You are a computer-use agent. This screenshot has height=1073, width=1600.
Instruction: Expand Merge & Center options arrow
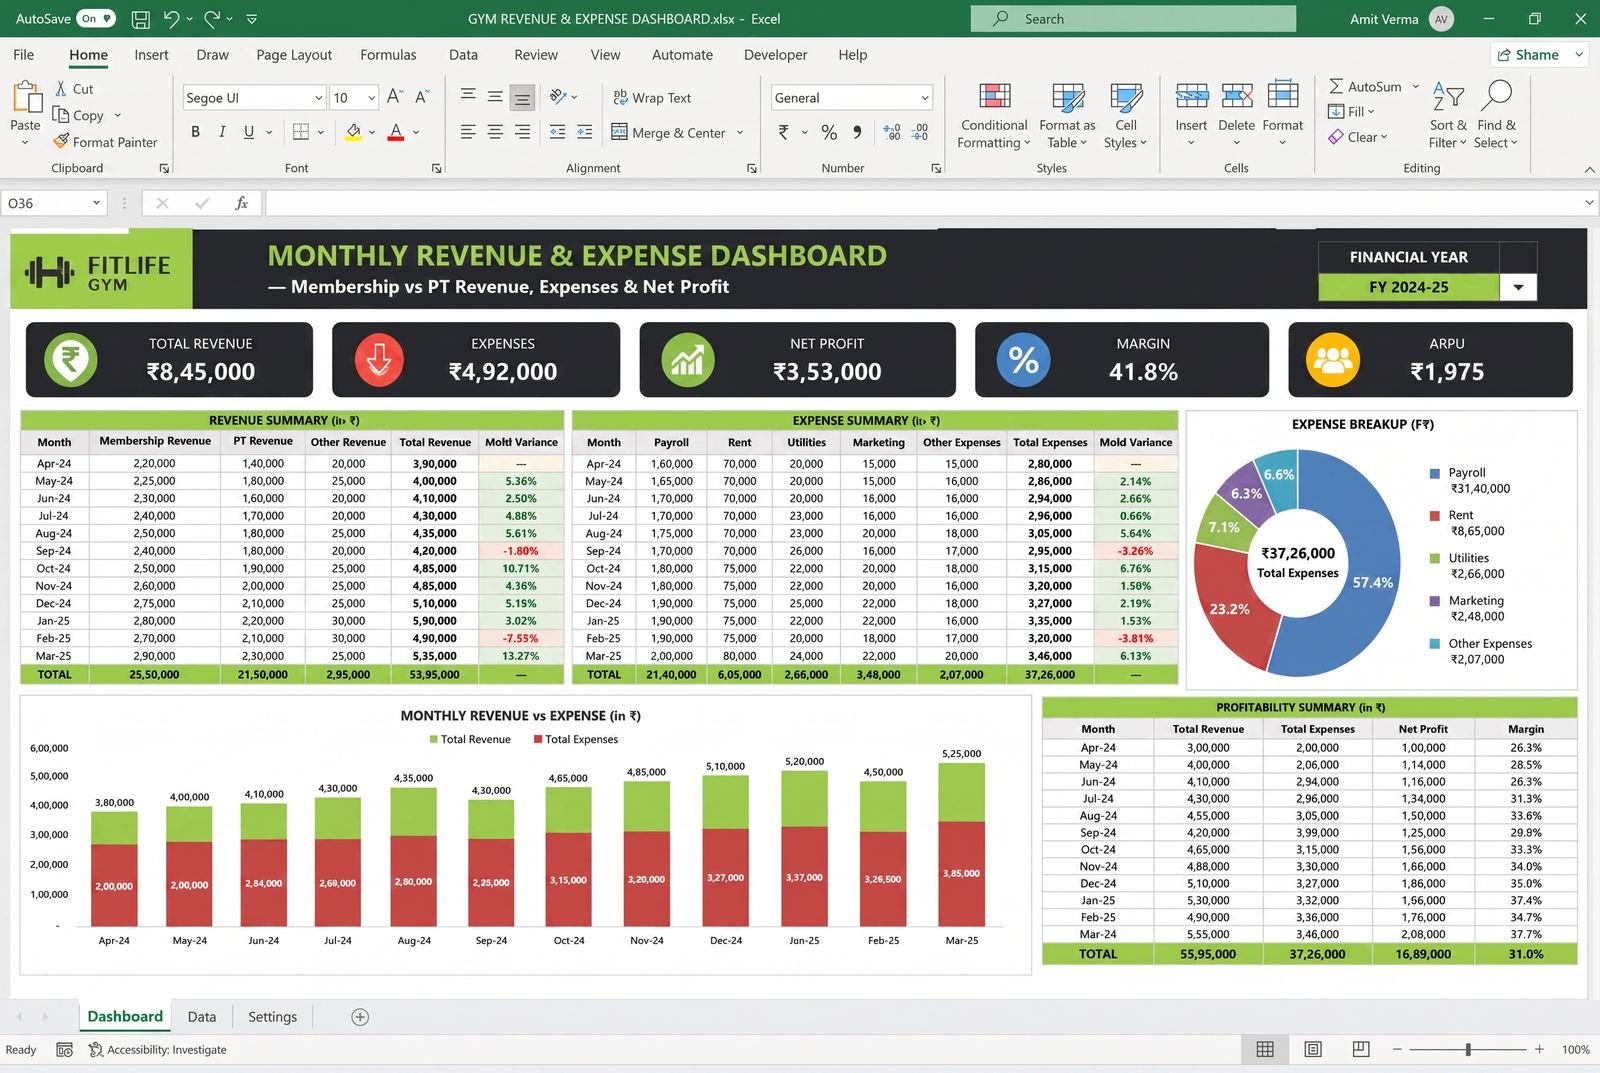tap(740, 132)
